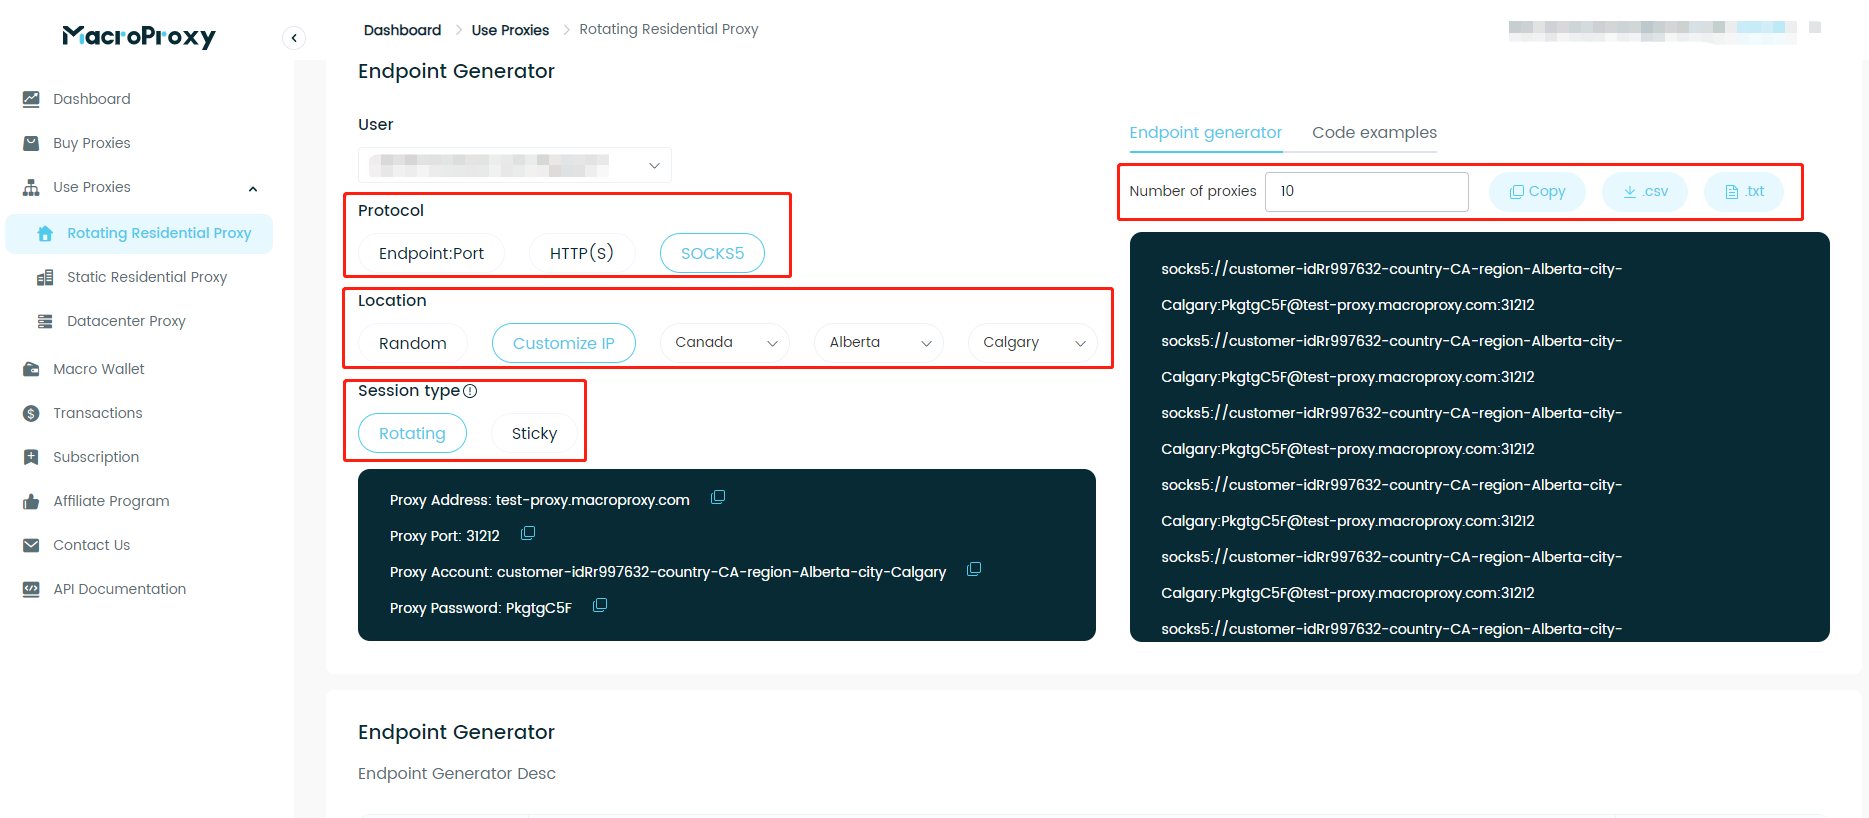Click the Rotating Residential Proxy home icon
The image size is (1869, 818).
pyautogui.click(x=45, y=233)
